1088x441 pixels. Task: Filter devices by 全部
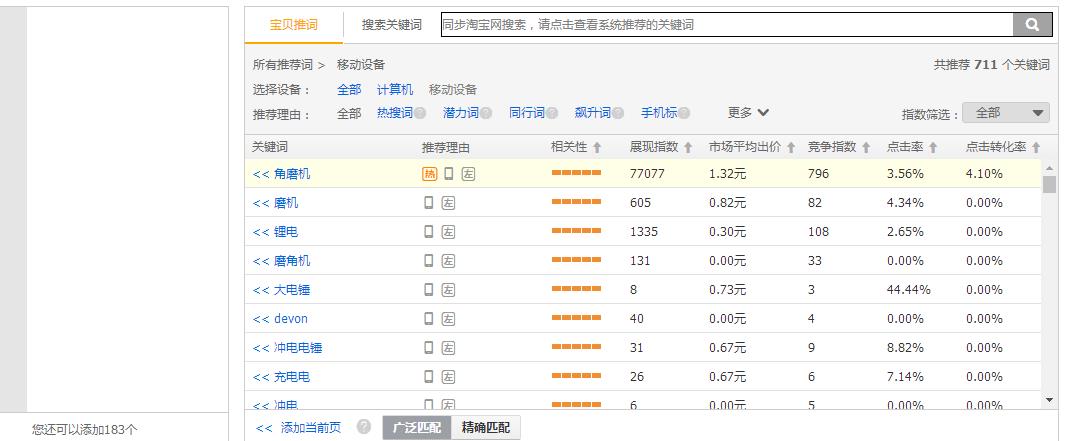(x=349, y=89)
